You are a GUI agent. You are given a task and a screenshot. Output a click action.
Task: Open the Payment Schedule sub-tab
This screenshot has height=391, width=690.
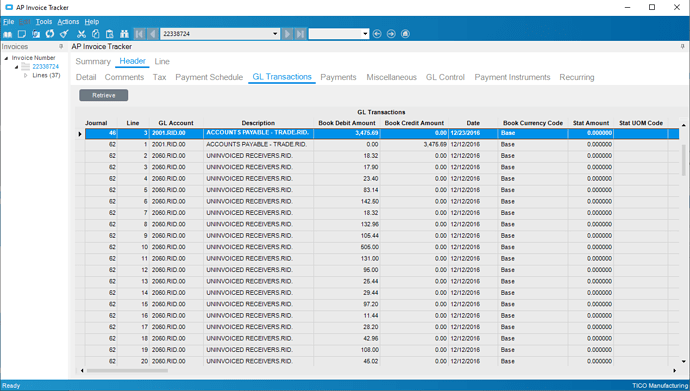pyautogui.click(x=209, y=77)
